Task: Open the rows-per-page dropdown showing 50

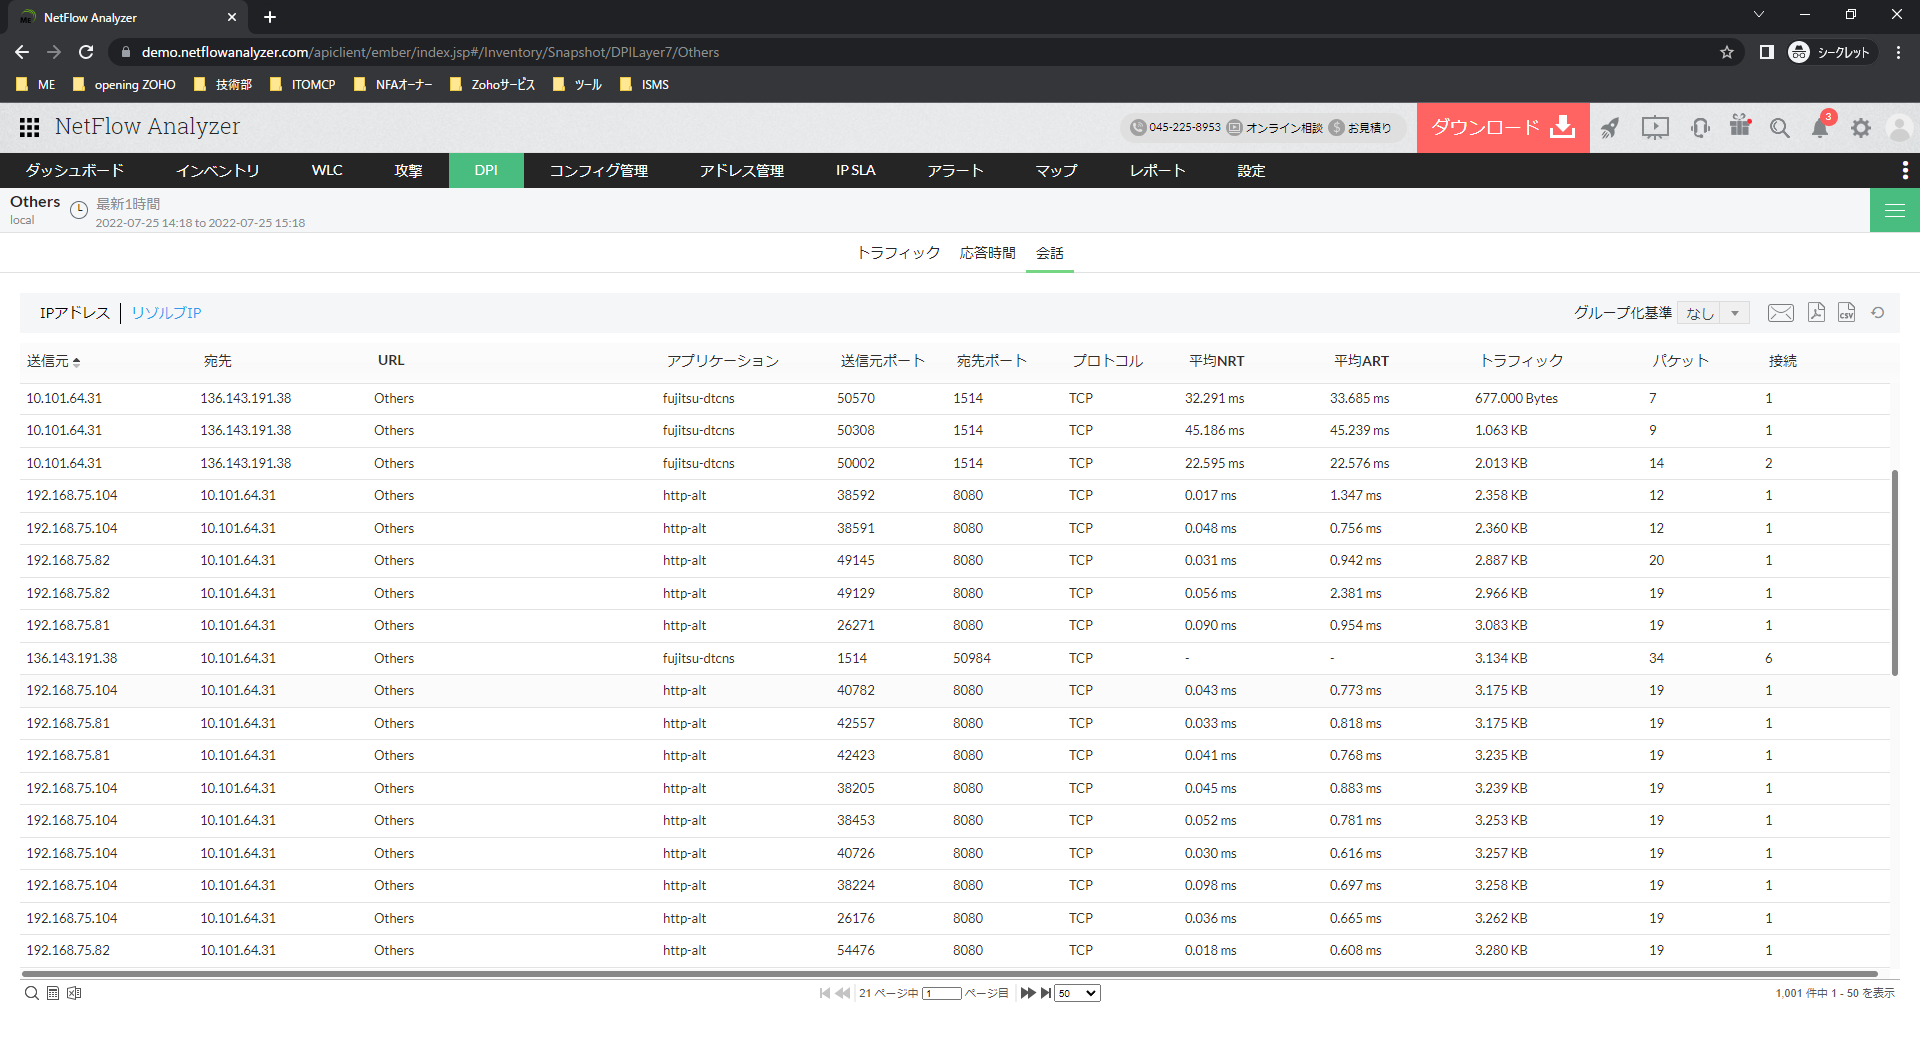Action: [x=1077, y=993]
